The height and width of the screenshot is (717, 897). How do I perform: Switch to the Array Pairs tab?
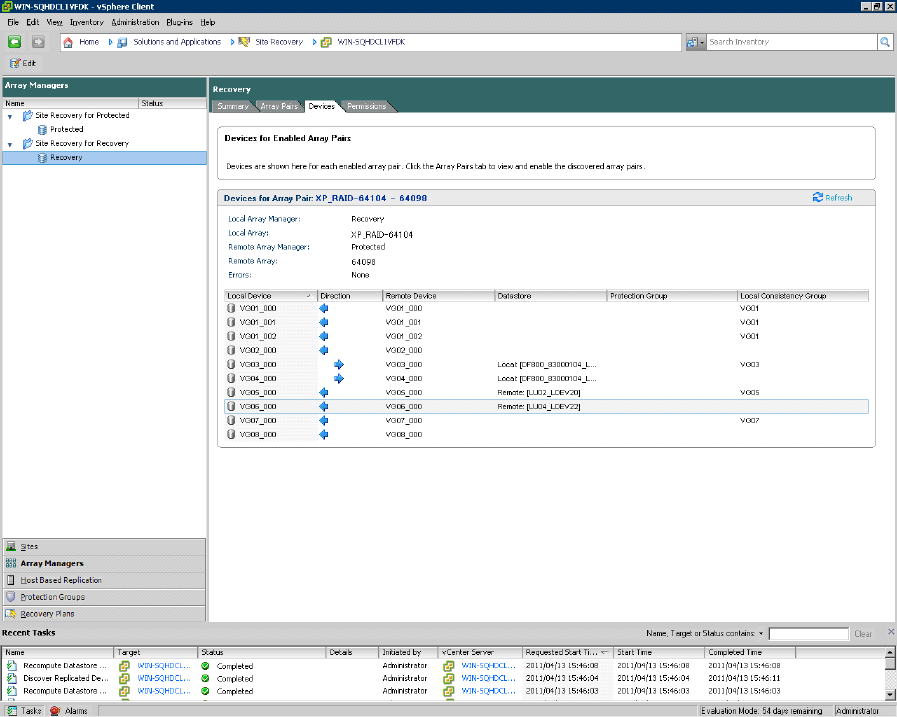click(278, 106)
